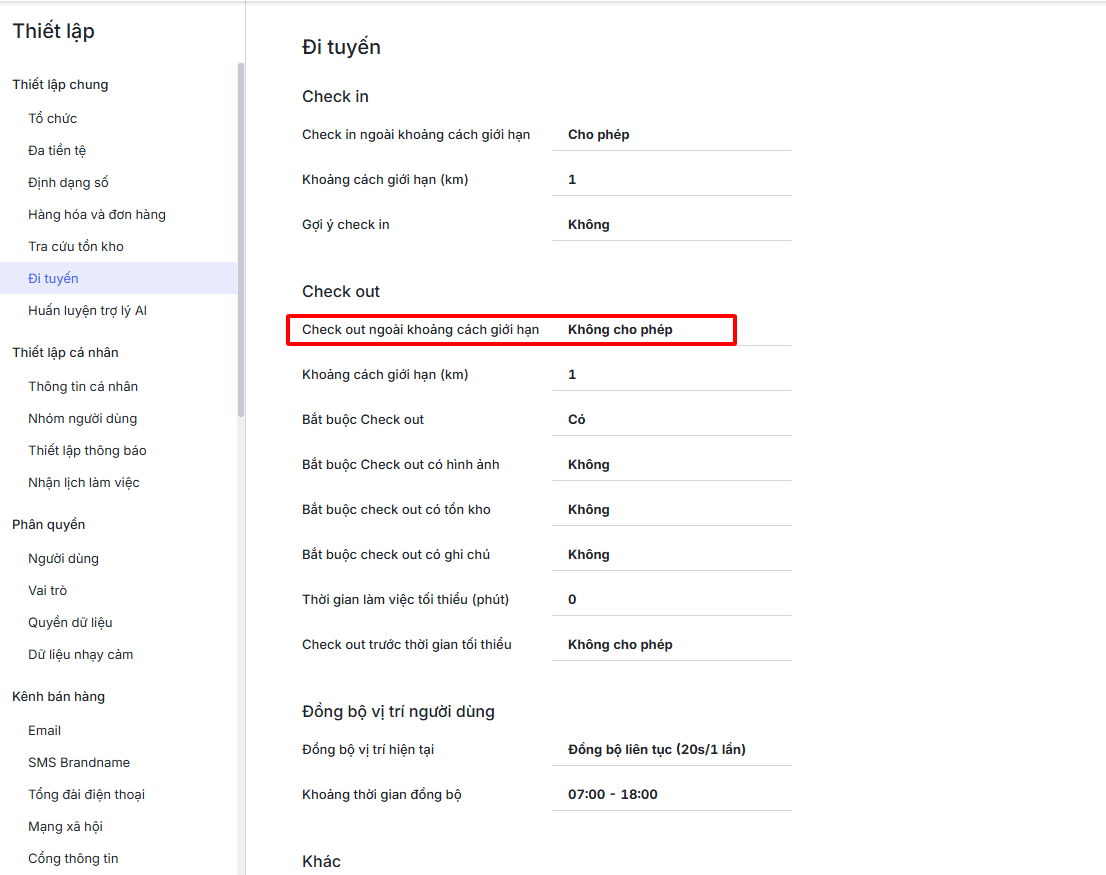Open the Tổ chức settings page
This screenshot has width=1106, height=875.
(x=53, y=118)
